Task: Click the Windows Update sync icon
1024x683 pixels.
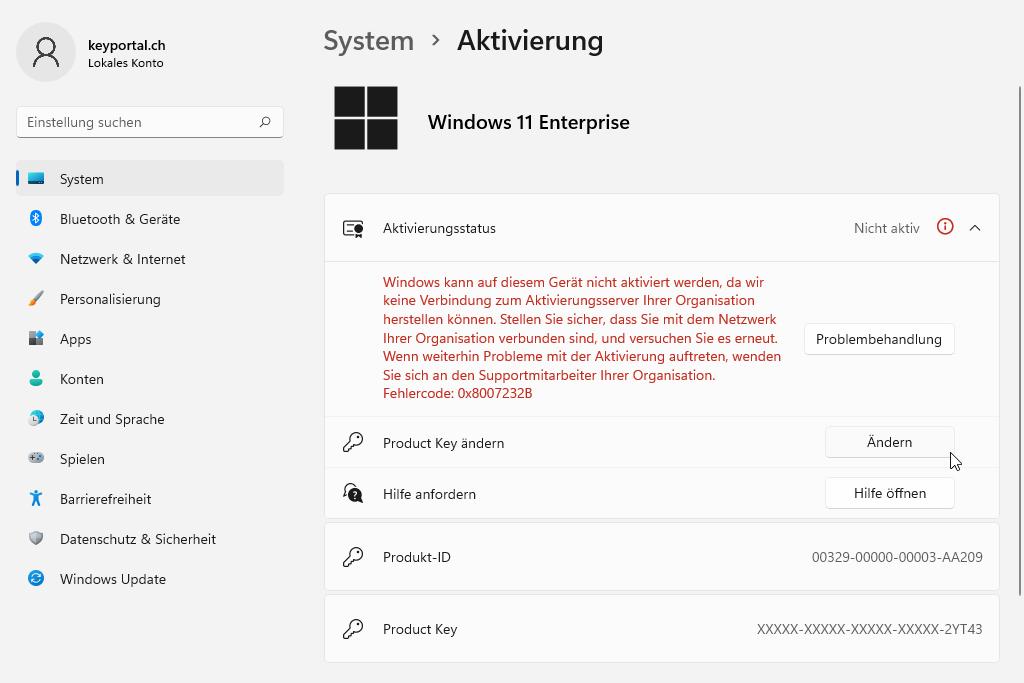Action: (36, 579)
